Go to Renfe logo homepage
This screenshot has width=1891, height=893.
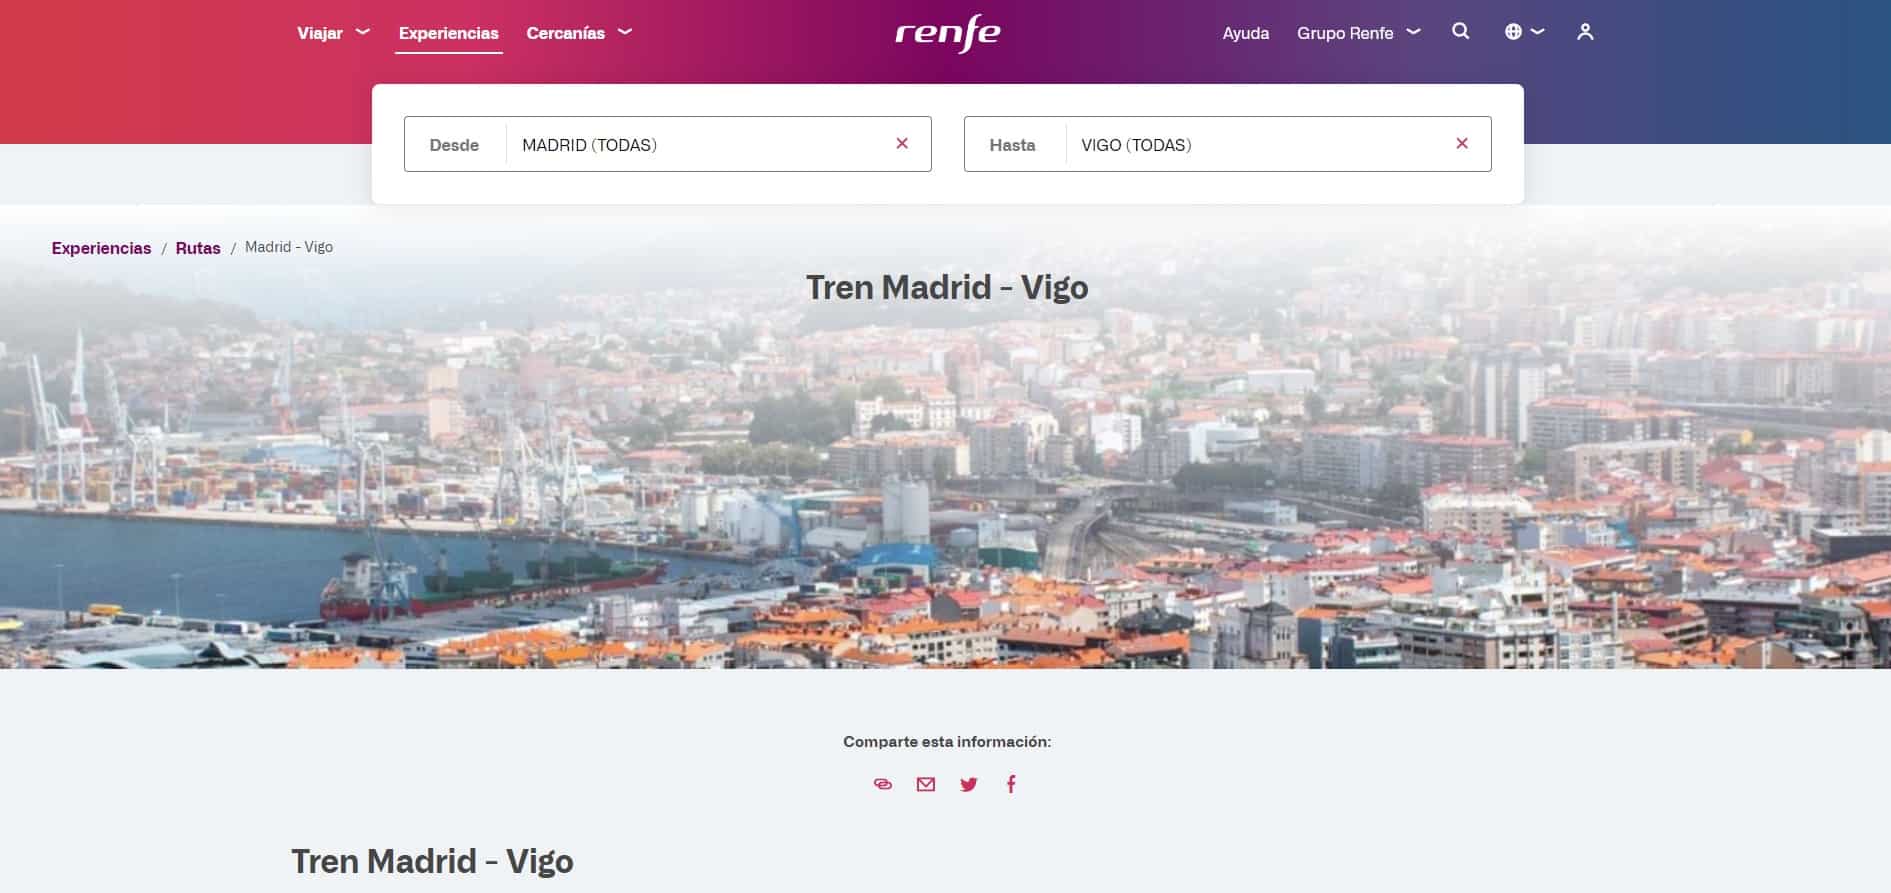click(947, 34)
